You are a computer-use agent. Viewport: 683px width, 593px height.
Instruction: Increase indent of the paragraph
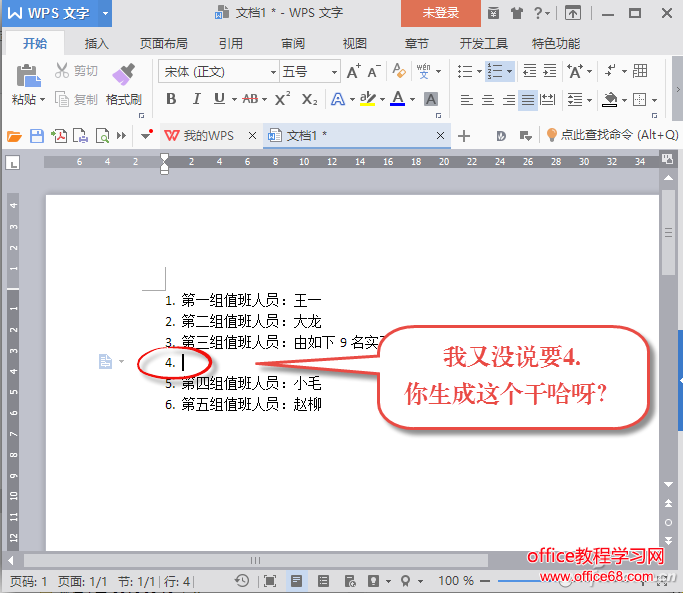[550, 71]
